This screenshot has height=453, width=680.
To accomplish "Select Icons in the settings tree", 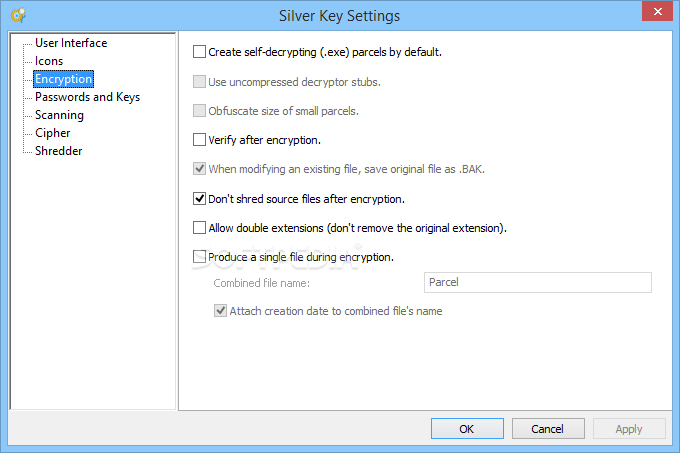I will coord(49,61).
